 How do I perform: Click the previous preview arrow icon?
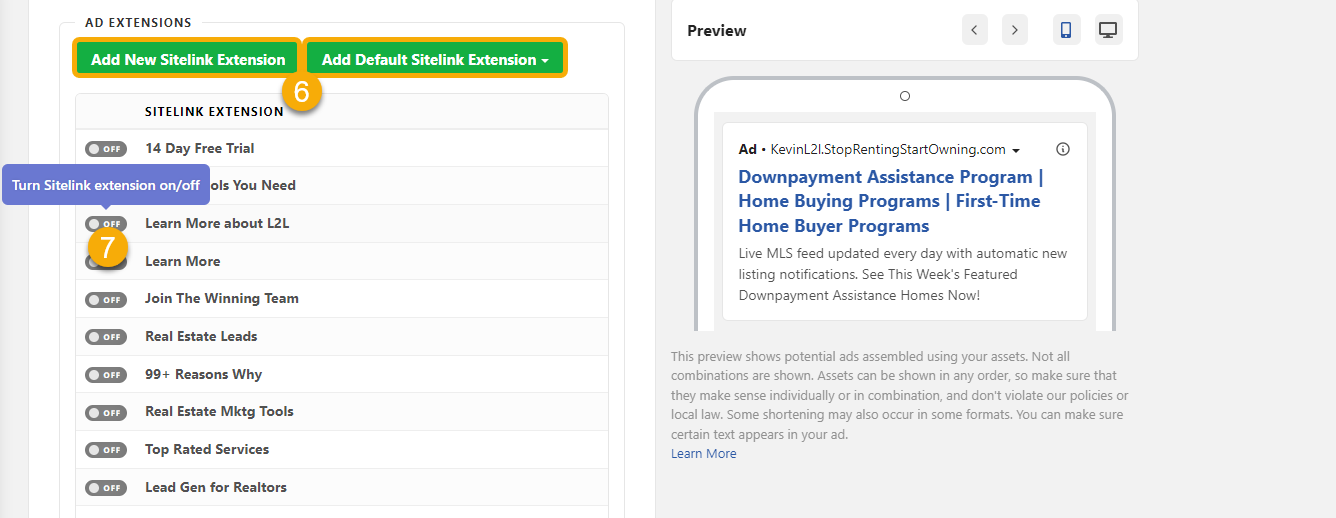pyautogui.click(x=974, y=30)
